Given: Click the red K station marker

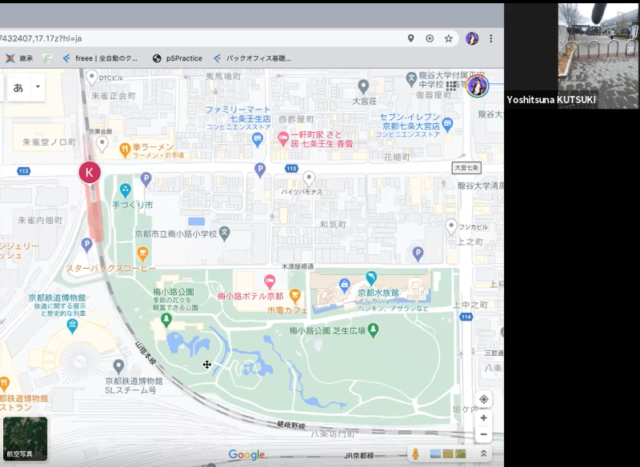Looking at the screenshot, I should (90, 172).
